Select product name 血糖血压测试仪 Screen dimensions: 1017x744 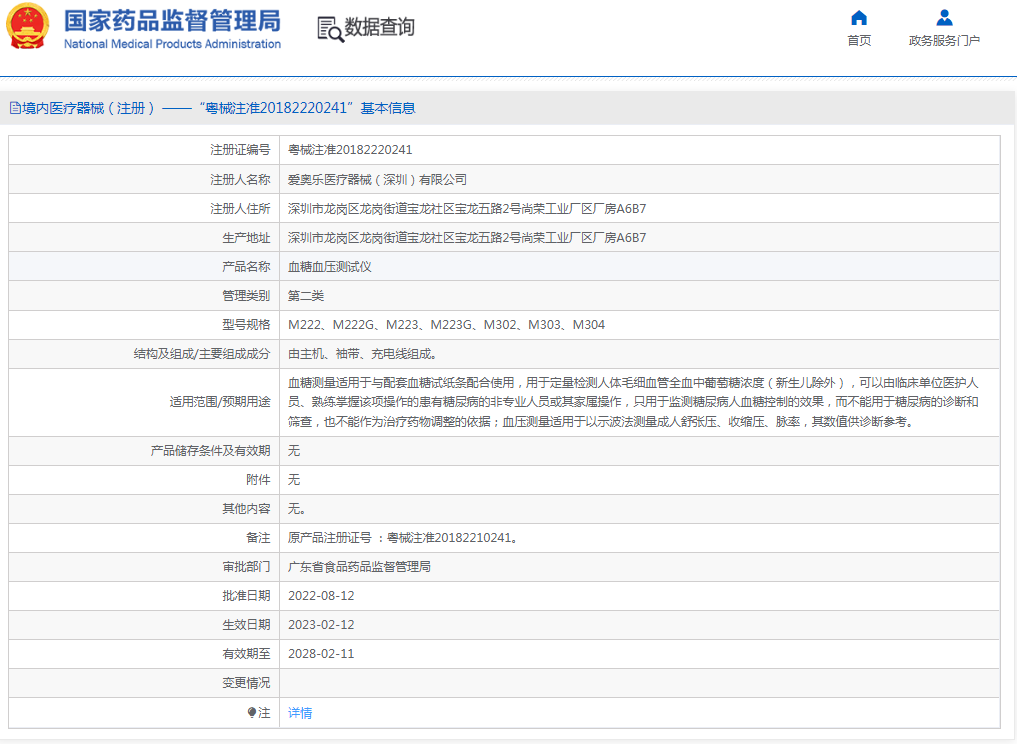329,267
